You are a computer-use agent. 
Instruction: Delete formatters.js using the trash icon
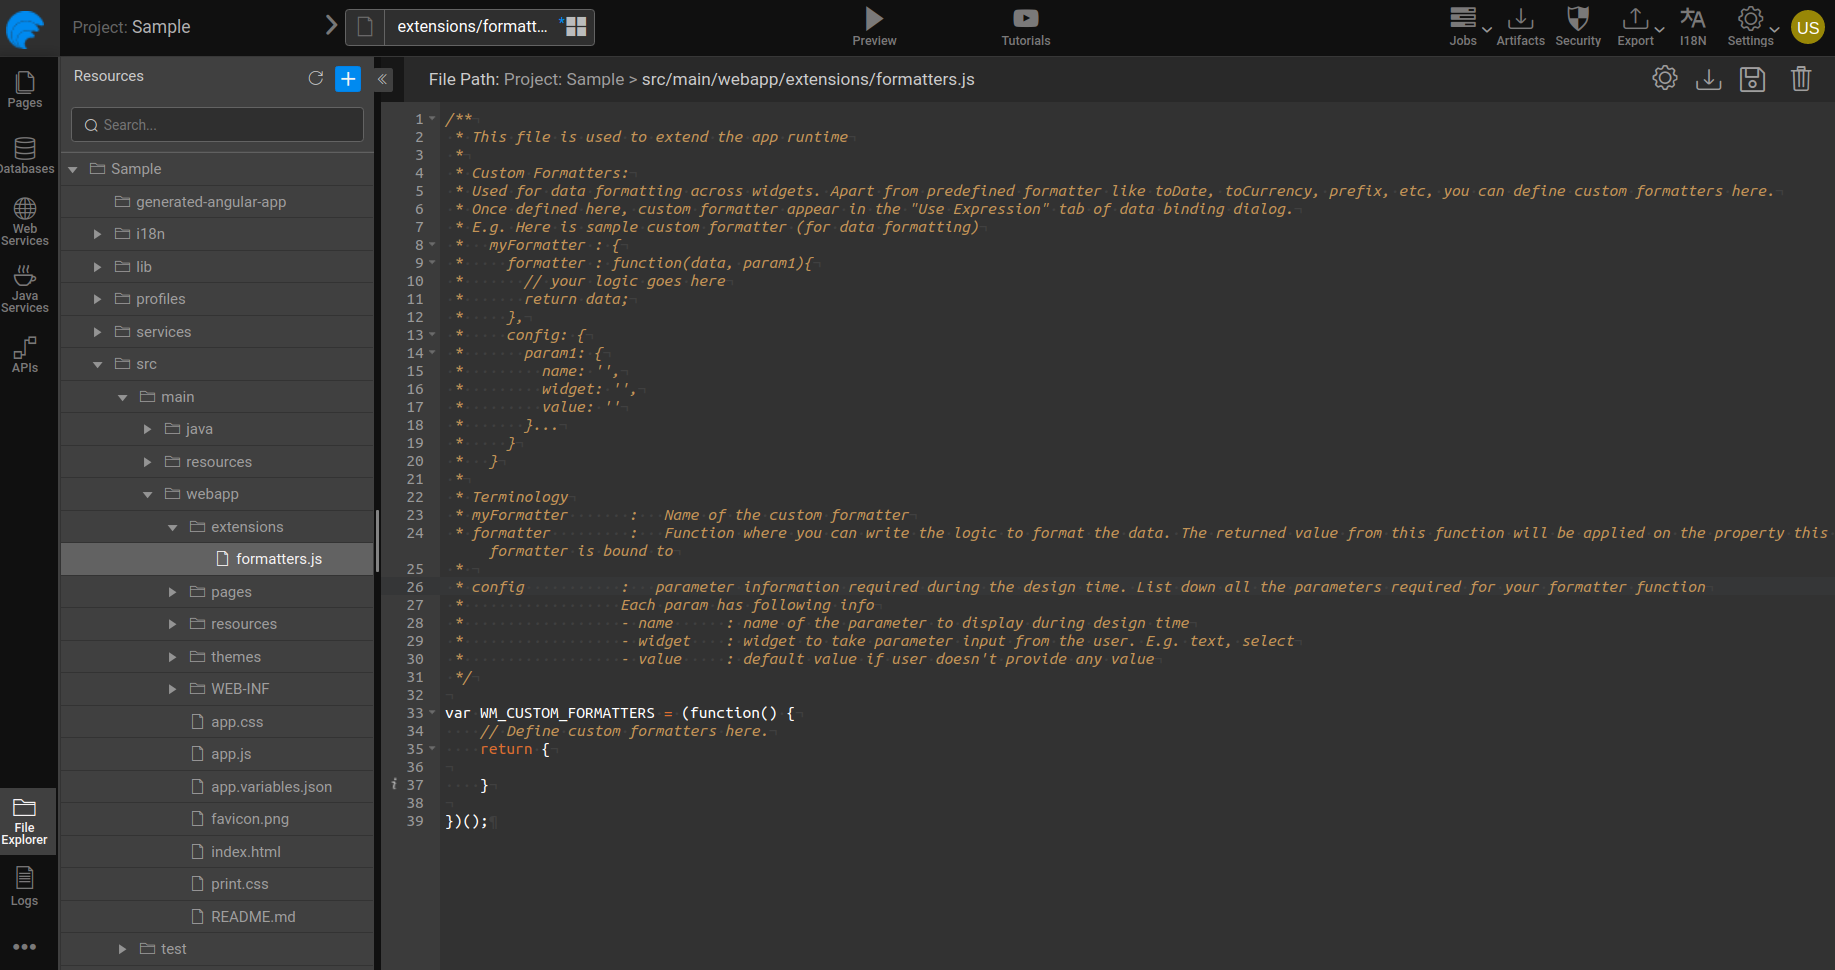coord(1801,78)
